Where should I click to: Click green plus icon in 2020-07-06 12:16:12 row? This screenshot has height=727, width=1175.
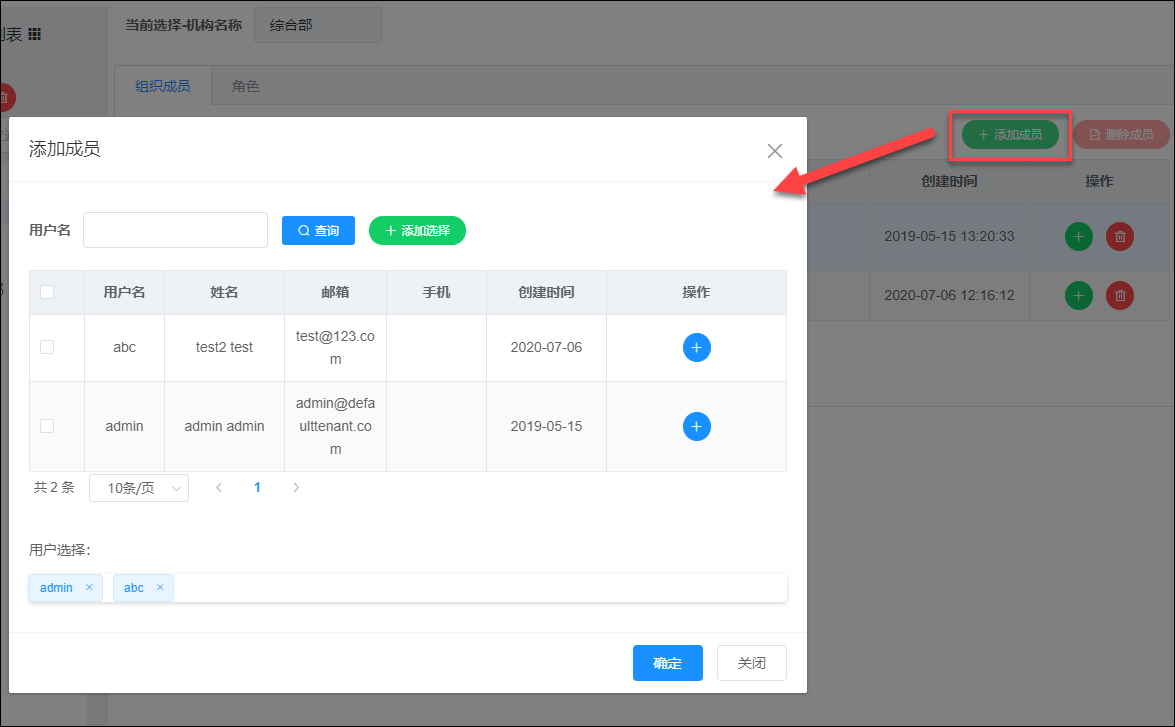[1078, 295]
